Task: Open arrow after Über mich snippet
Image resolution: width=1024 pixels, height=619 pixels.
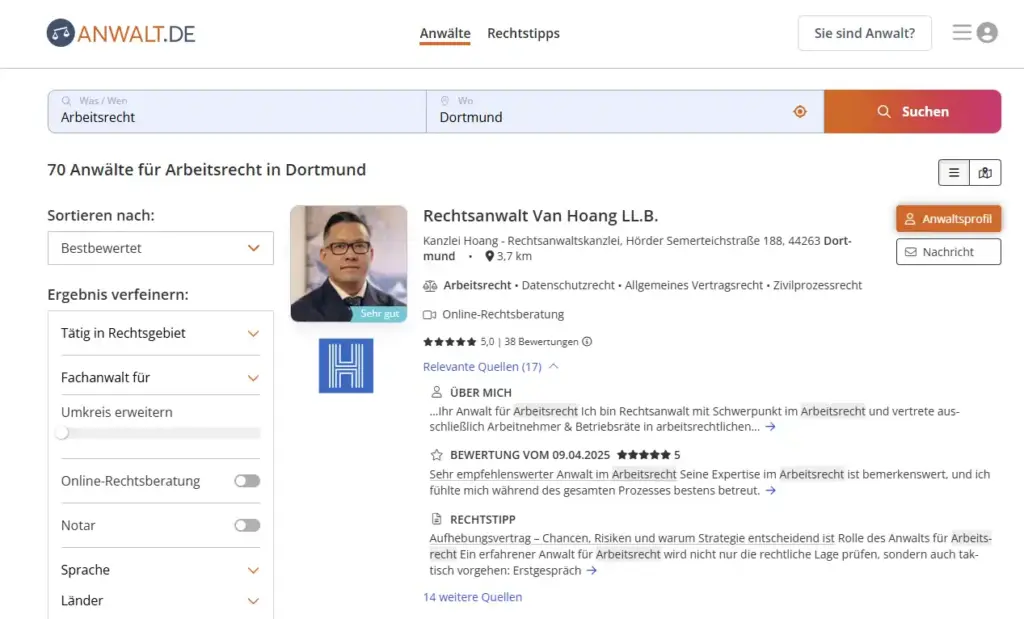Action: [771, 426]
